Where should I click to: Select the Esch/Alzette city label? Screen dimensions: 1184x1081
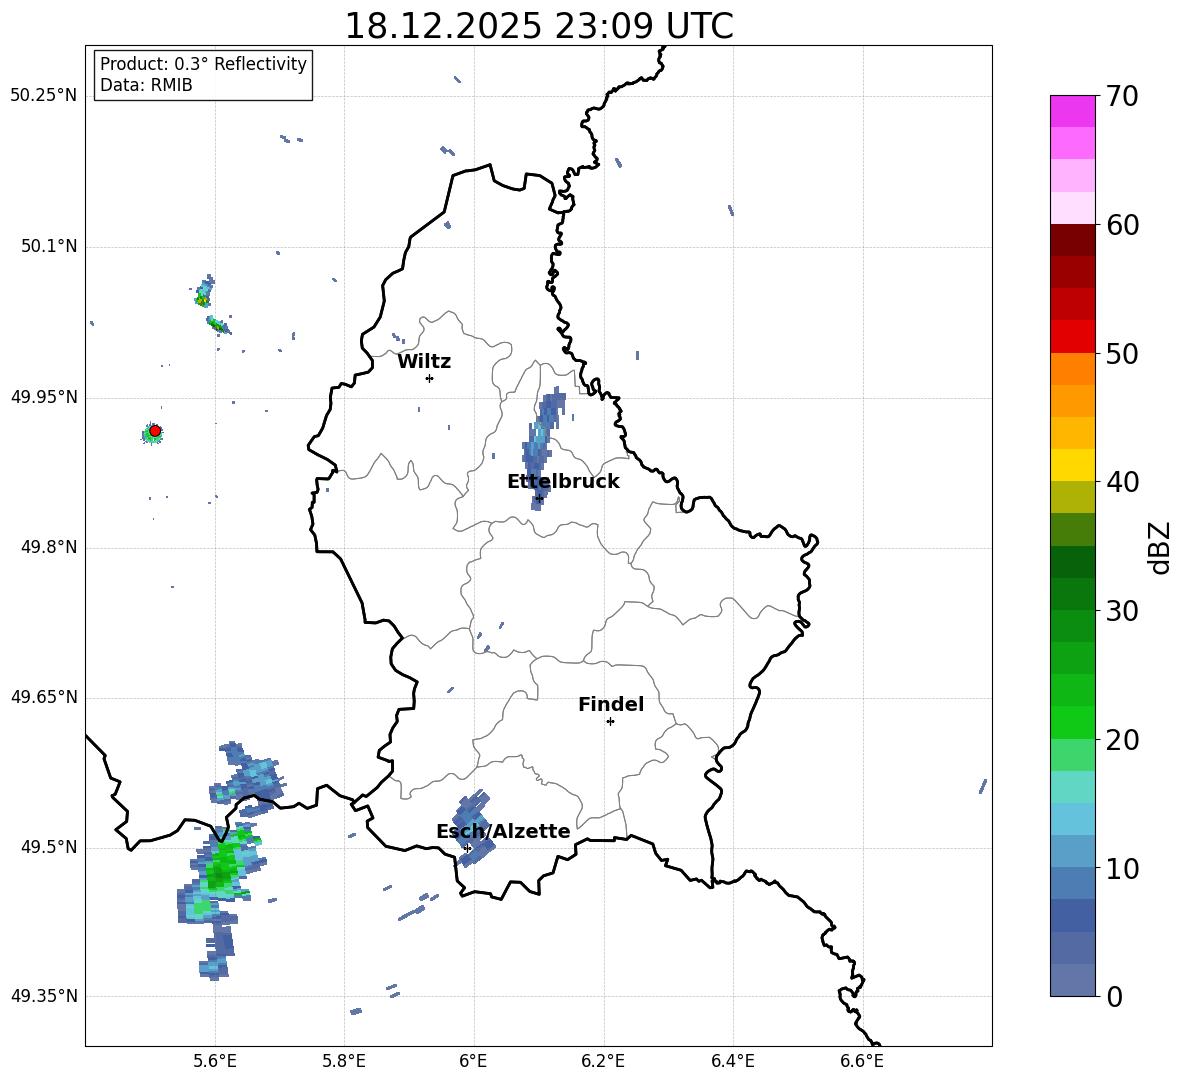503,832
